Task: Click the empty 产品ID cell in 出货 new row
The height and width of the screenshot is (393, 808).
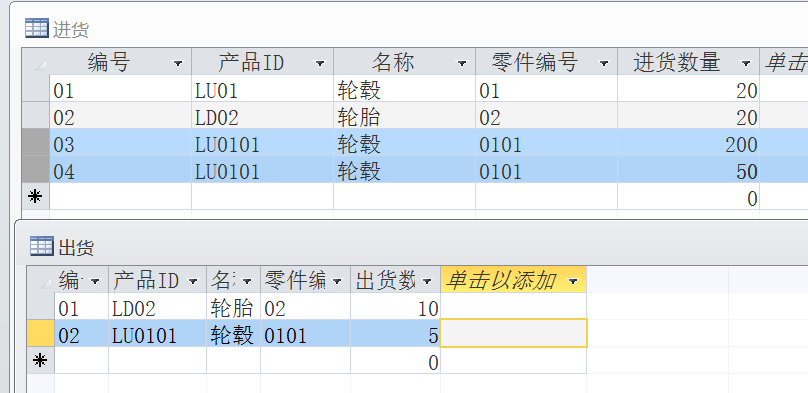Action: [157, 361]
